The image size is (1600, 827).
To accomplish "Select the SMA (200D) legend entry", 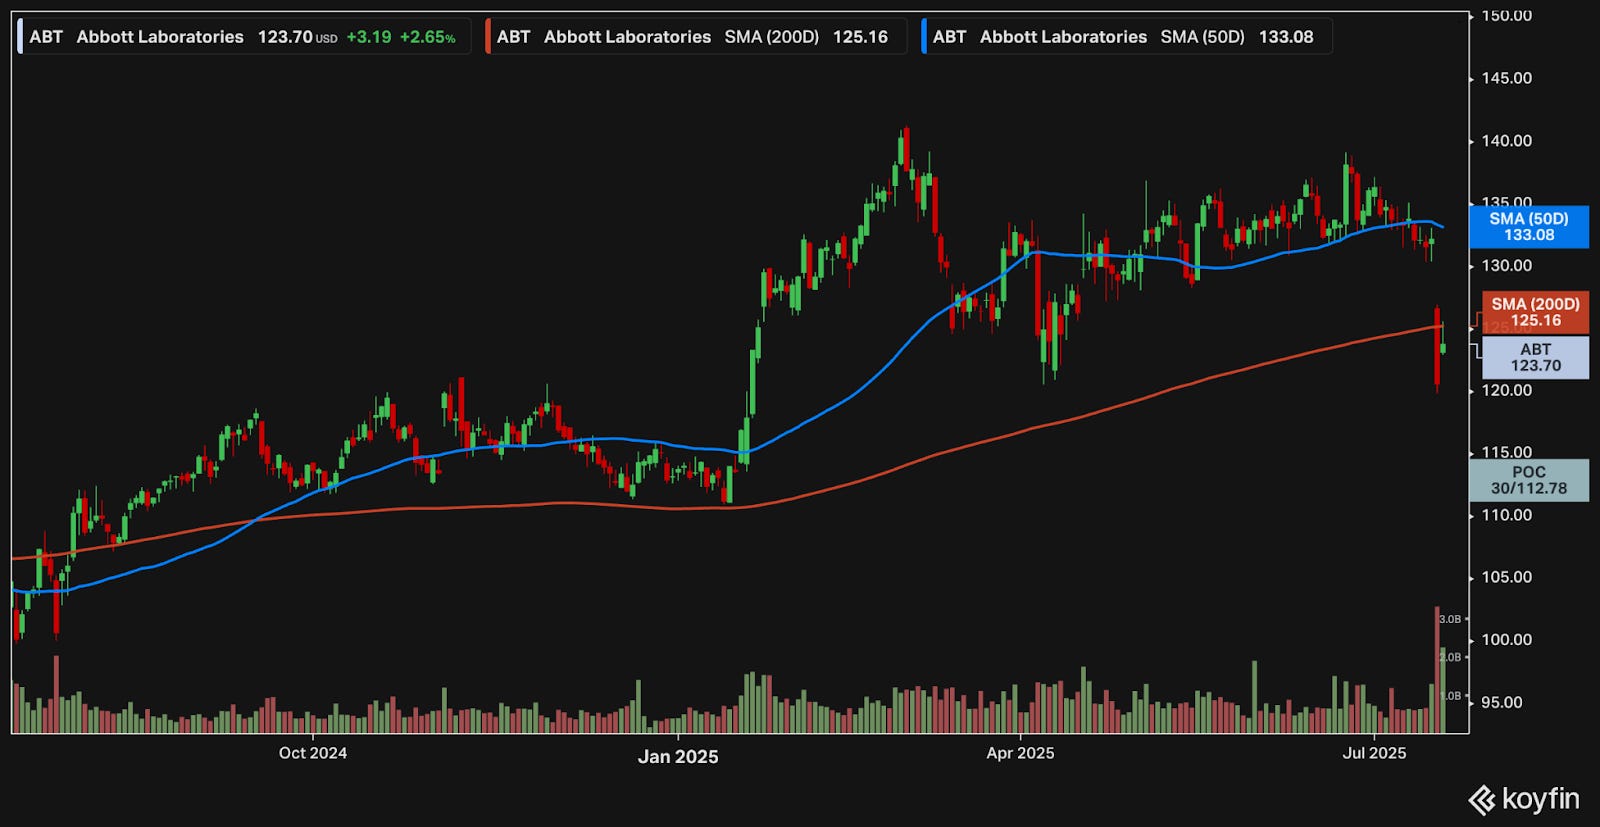I will click(696, 37).
